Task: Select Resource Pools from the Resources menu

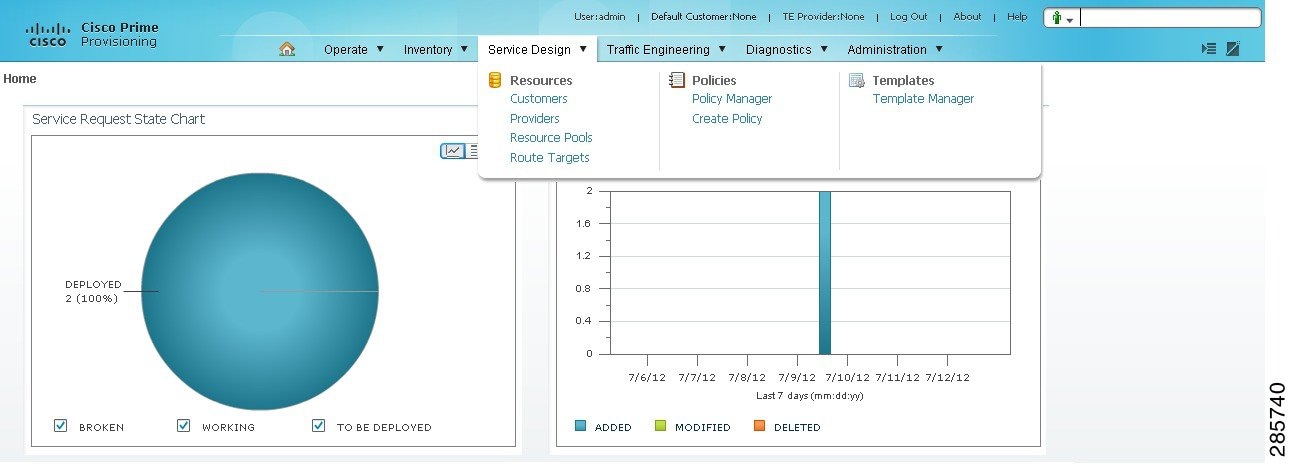Action: [x=551, y=138]
